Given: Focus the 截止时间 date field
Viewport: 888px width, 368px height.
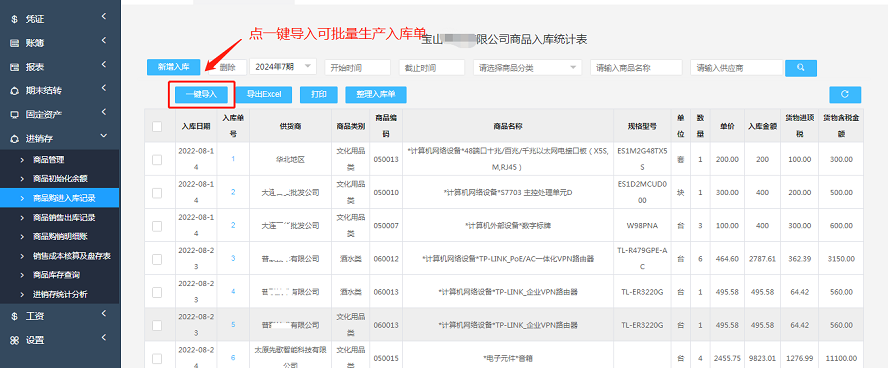Looking at the screenshot, I should click(x=432, y=67).
